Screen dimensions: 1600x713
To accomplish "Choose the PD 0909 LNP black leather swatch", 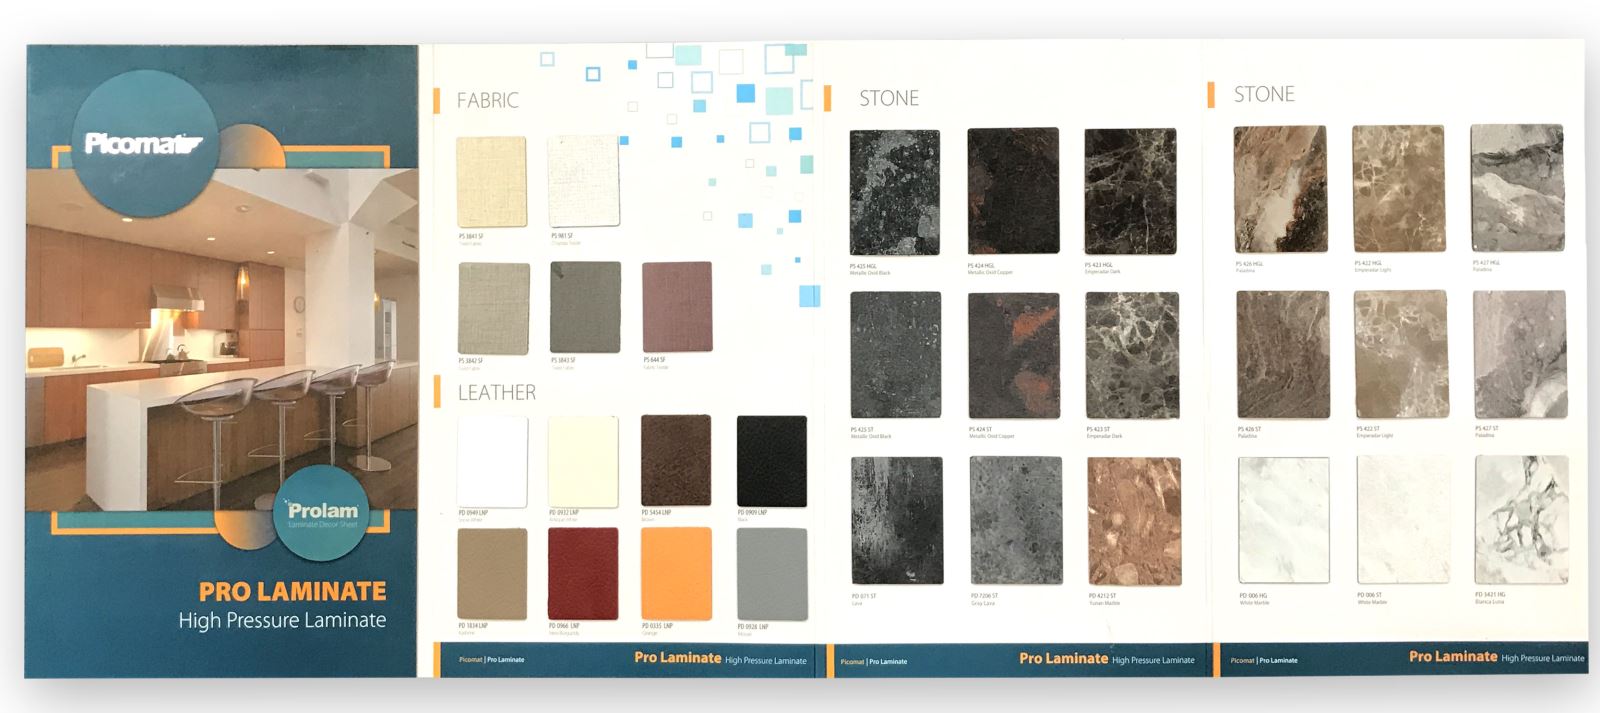I will pos(772,462).
